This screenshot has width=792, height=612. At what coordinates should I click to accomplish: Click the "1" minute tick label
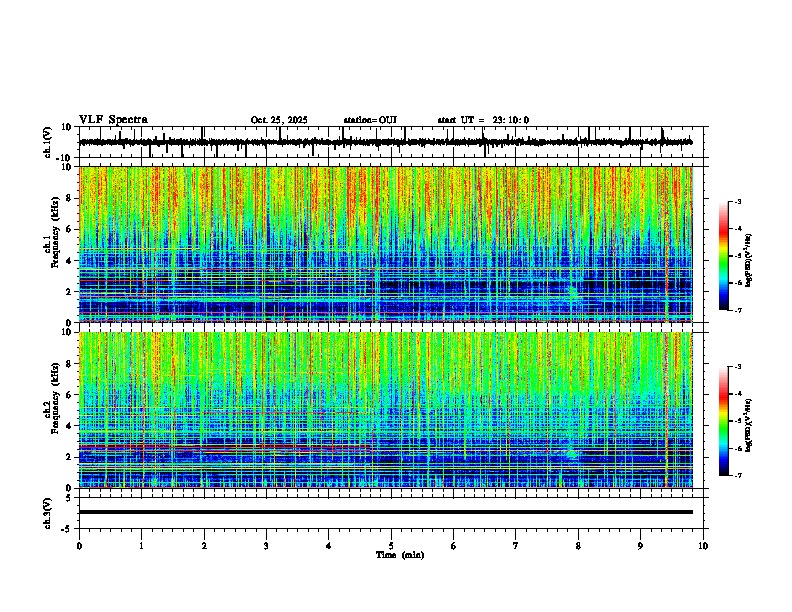(x=141, y=546)
